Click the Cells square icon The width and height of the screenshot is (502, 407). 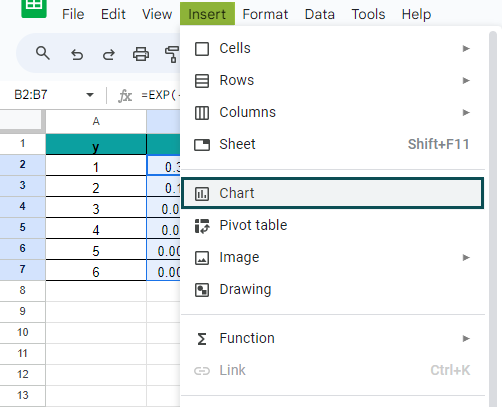pos(202,49)
